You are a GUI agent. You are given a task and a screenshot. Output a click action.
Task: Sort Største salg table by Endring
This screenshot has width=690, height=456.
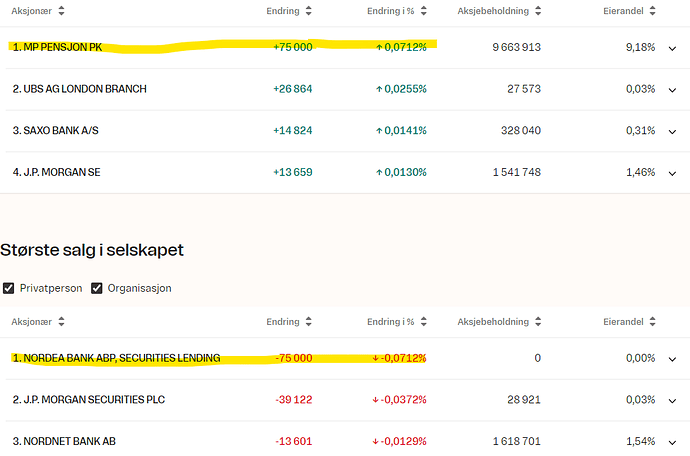tap(289, 322)
